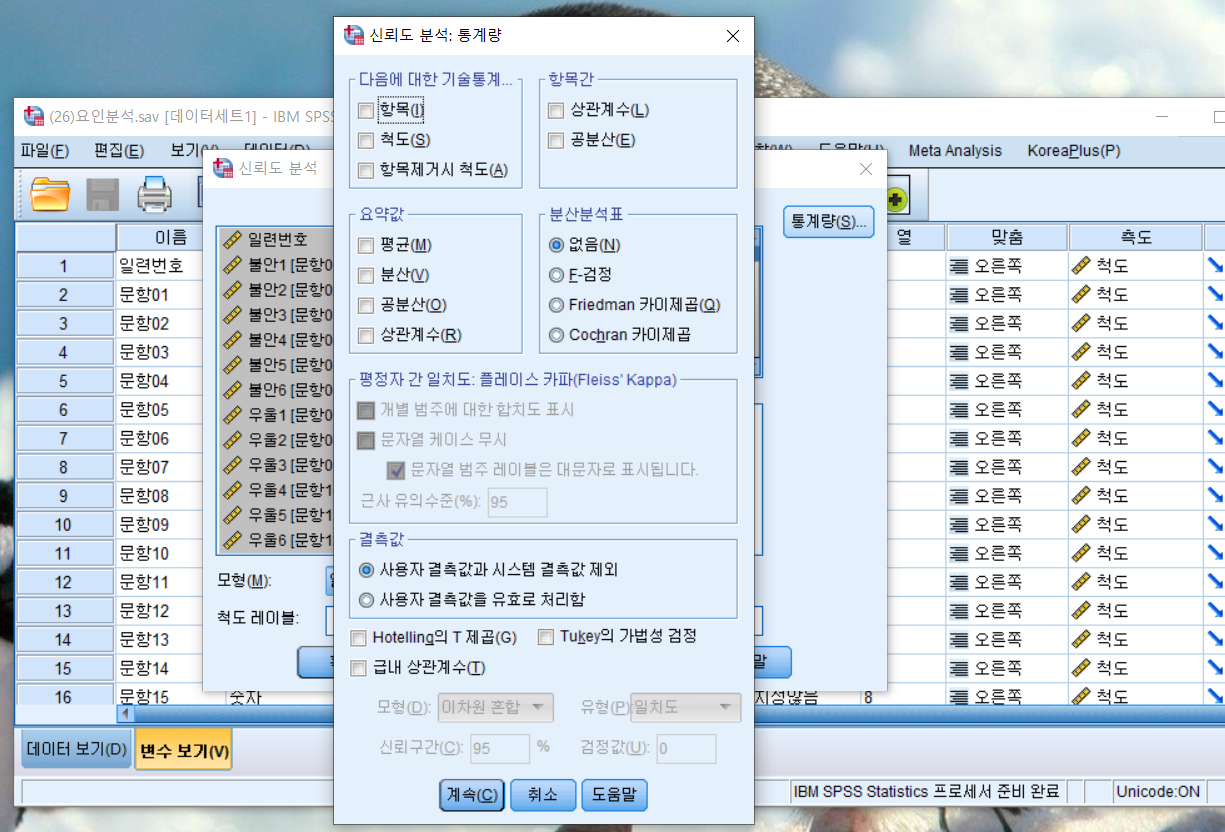The image size is (1225, 832).
Task: Click 도움말 button in statistics dialog
Action: pyautogui.click(x=614, y=795)
